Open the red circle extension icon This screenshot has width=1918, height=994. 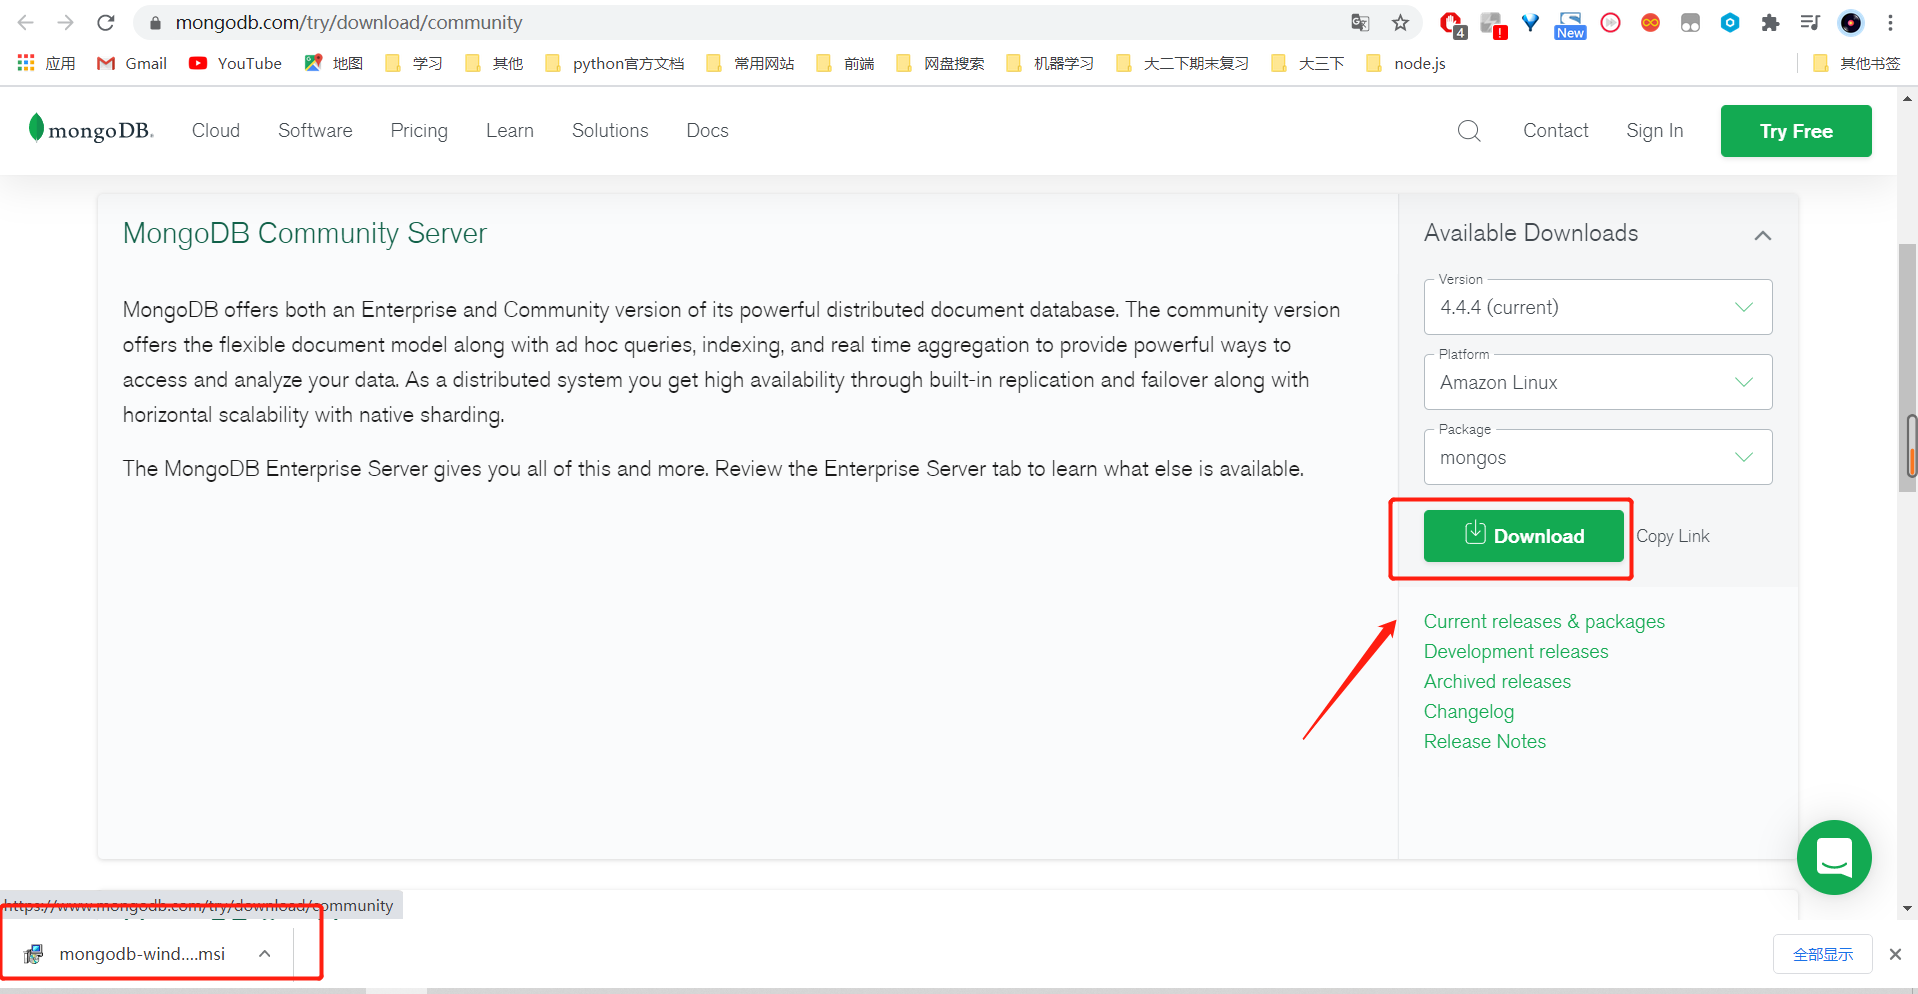pos(1610,22)
